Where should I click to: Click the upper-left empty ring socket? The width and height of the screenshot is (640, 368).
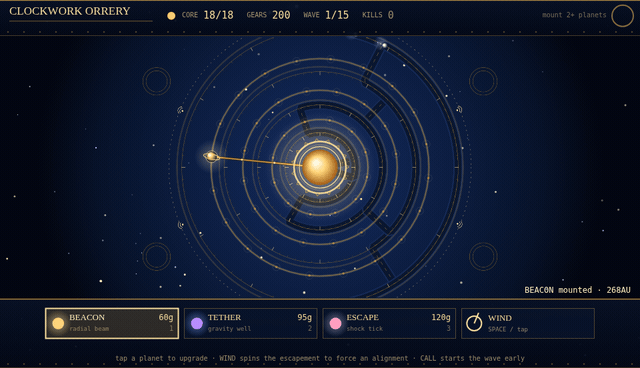point(156,81)
